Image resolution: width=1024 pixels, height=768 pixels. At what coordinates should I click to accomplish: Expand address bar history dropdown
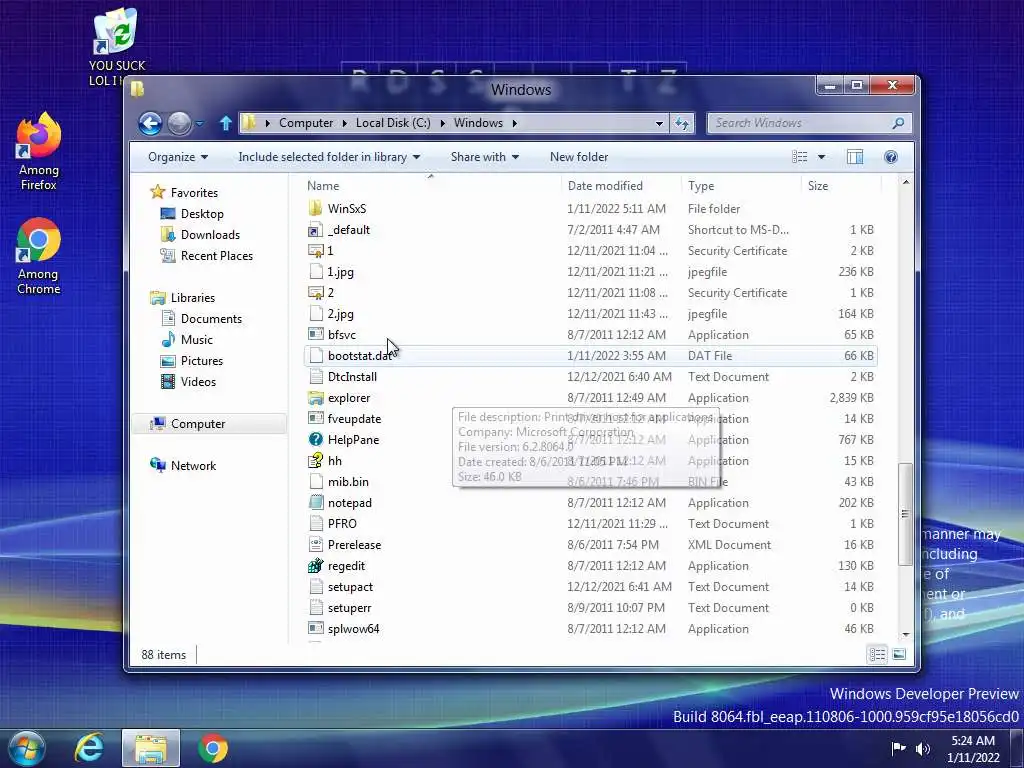pos(659,123)
